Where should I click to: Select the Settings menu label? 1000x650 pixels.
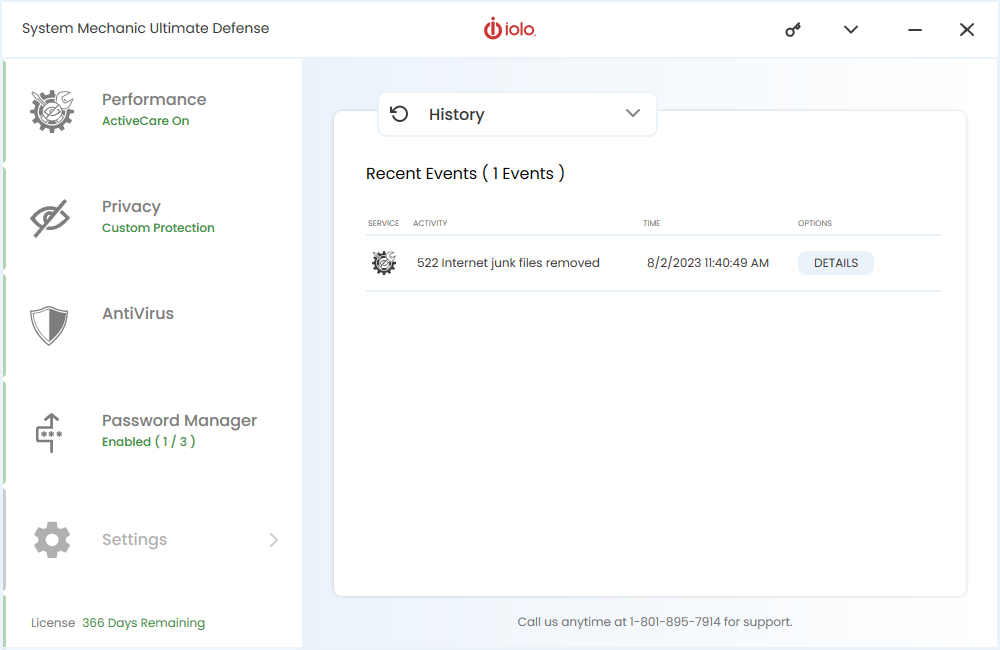click(x=135, y=540)
